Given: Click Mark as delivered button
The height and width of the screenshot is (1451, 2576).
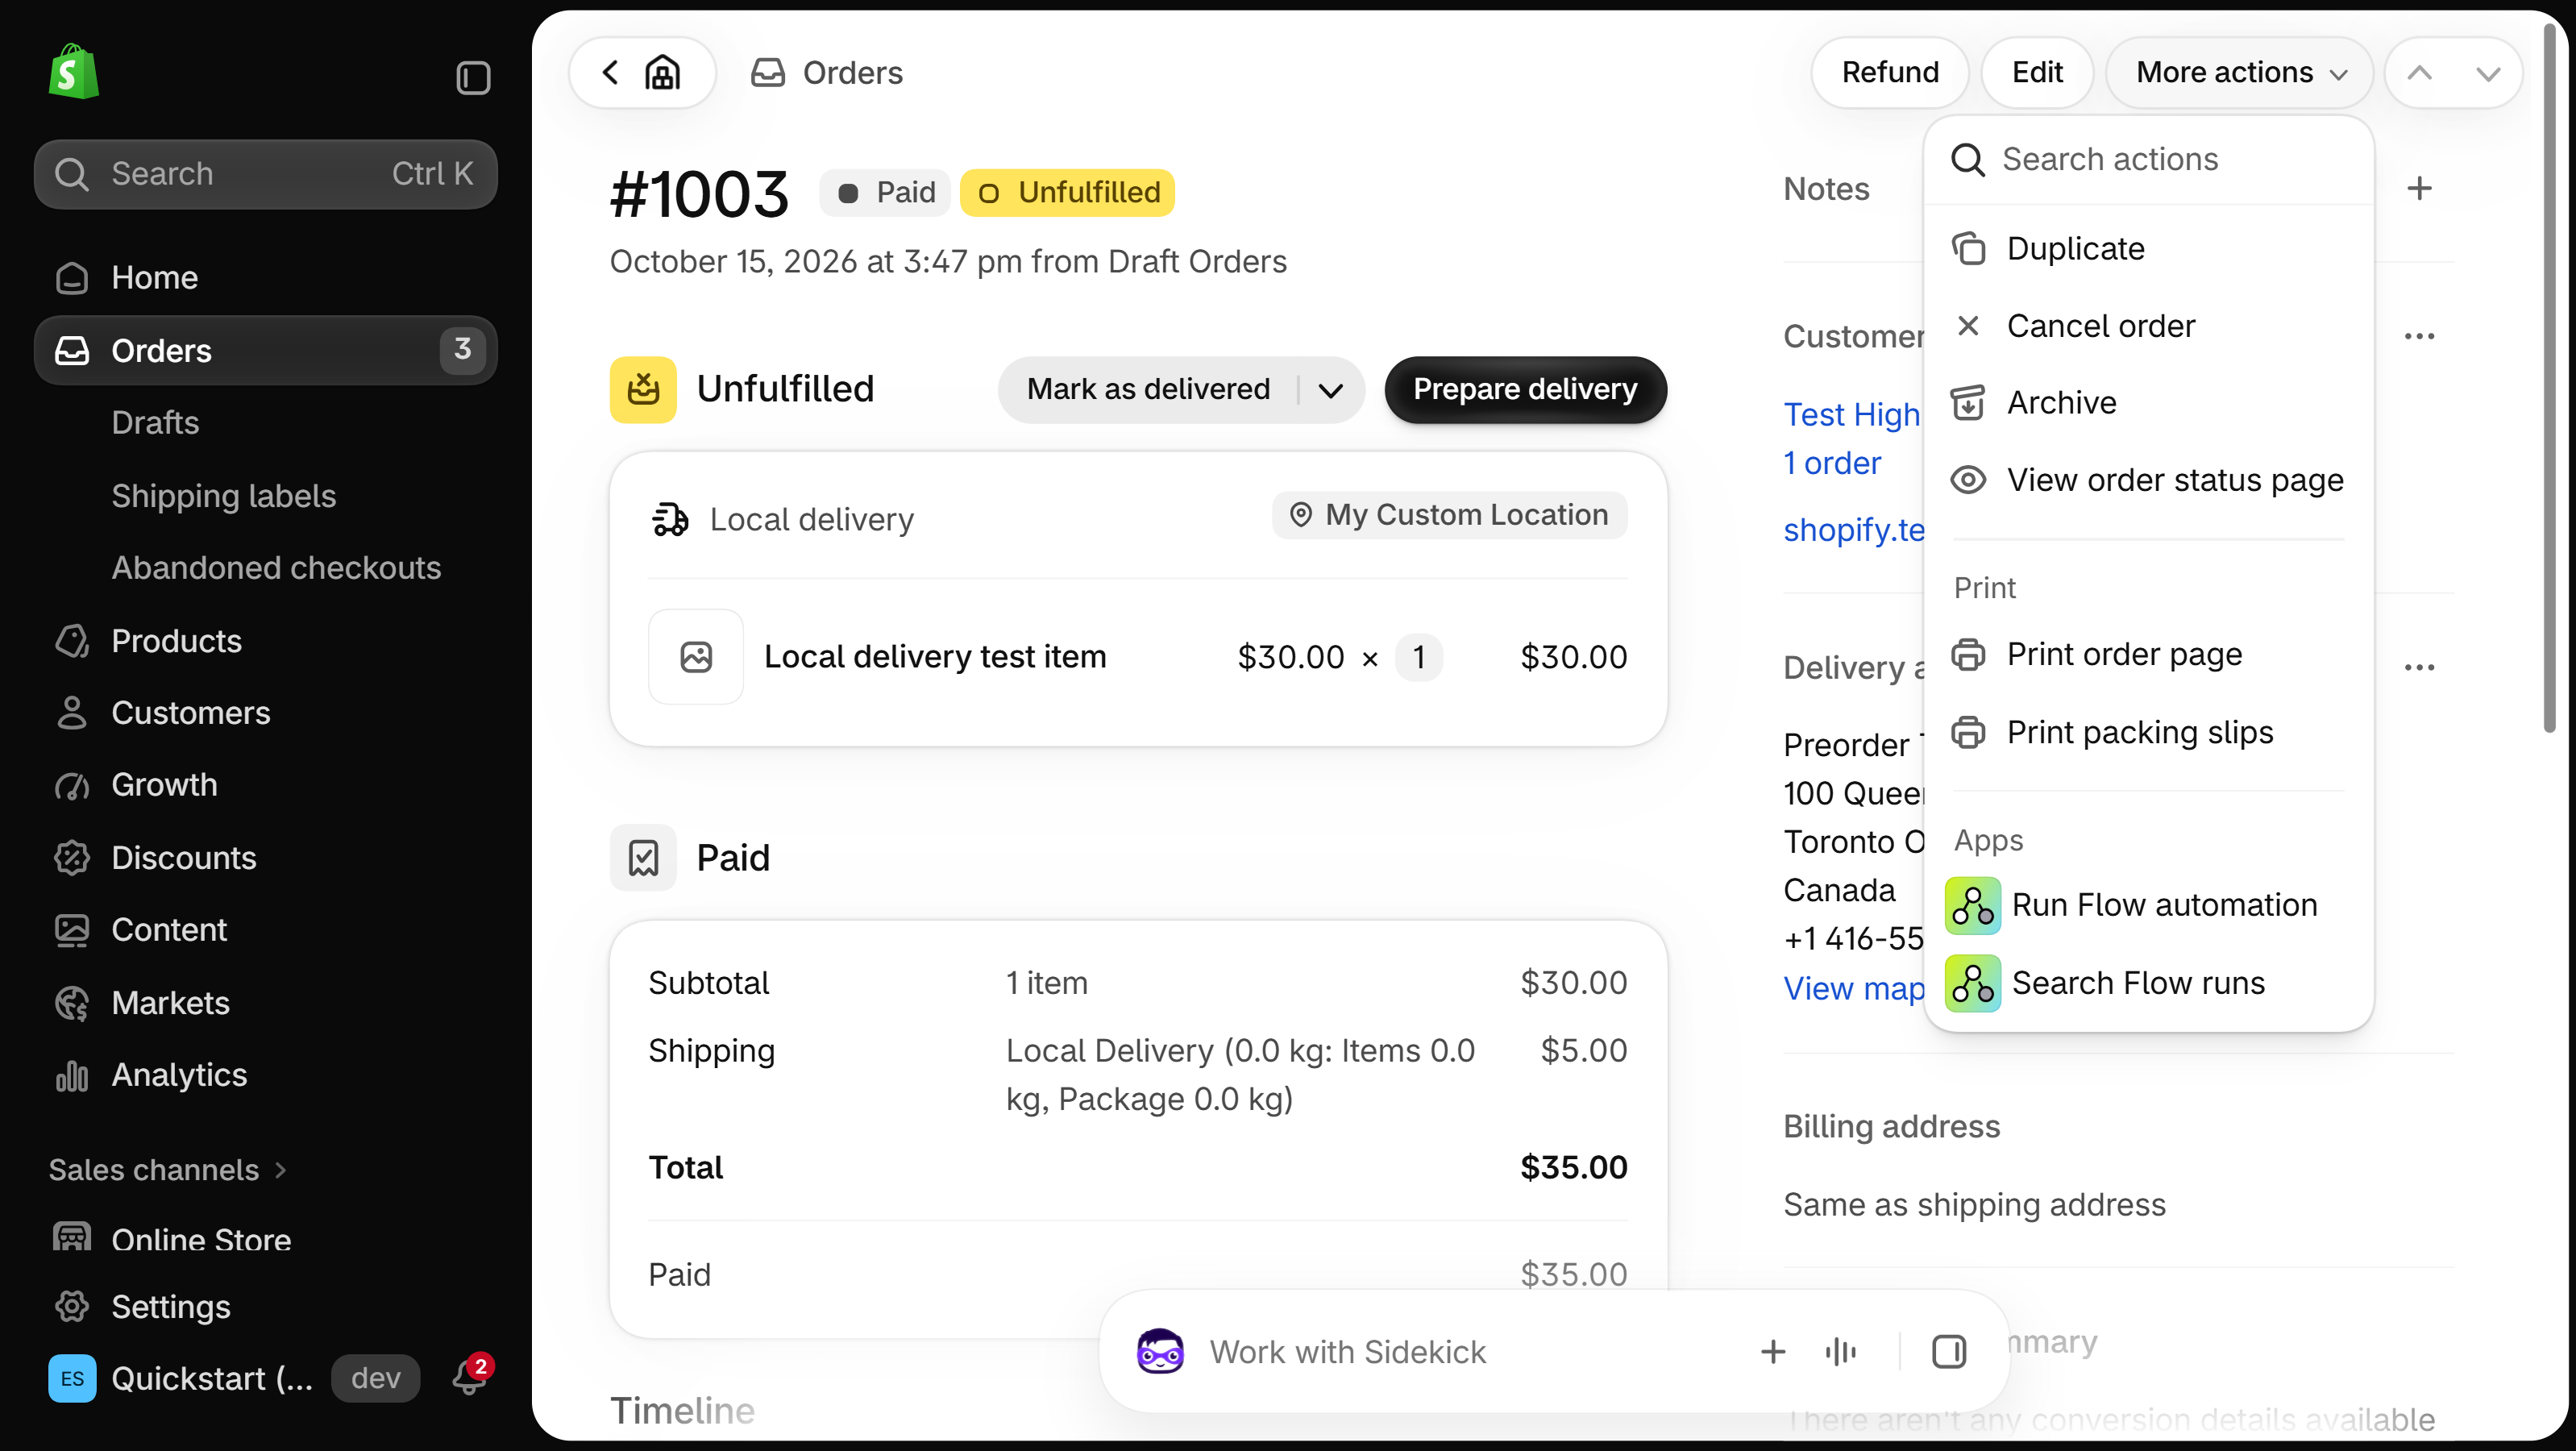Looking at the screenshot, I should (1148, 389).
